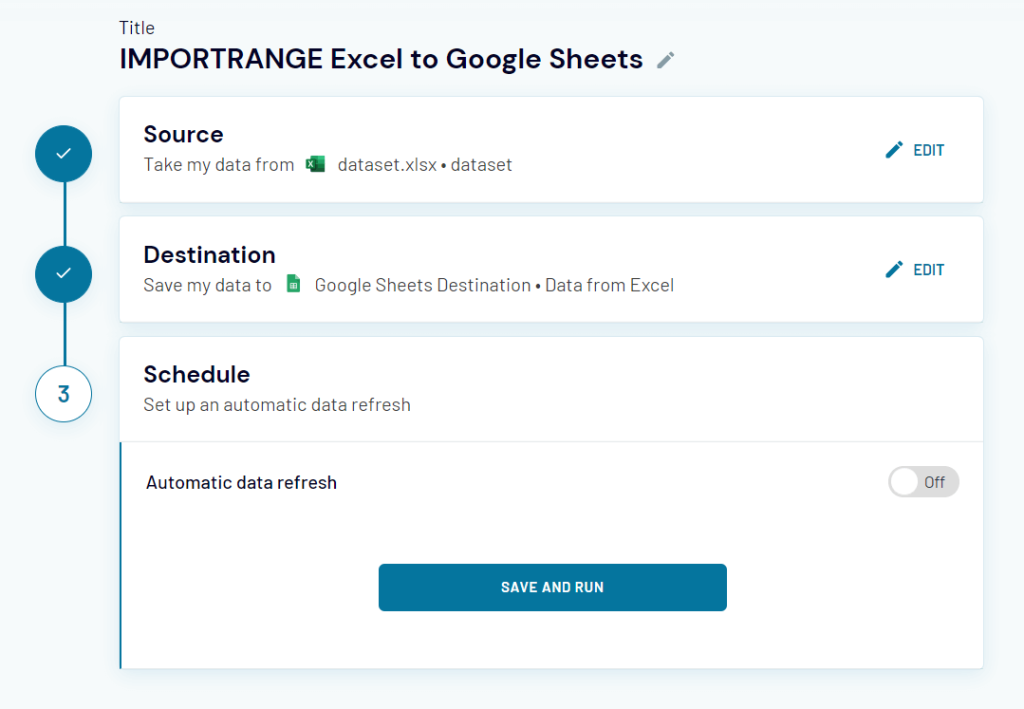Click the title IMPORTRANGE Excel to Google Sheets
1024x709 pixels.
381,59
